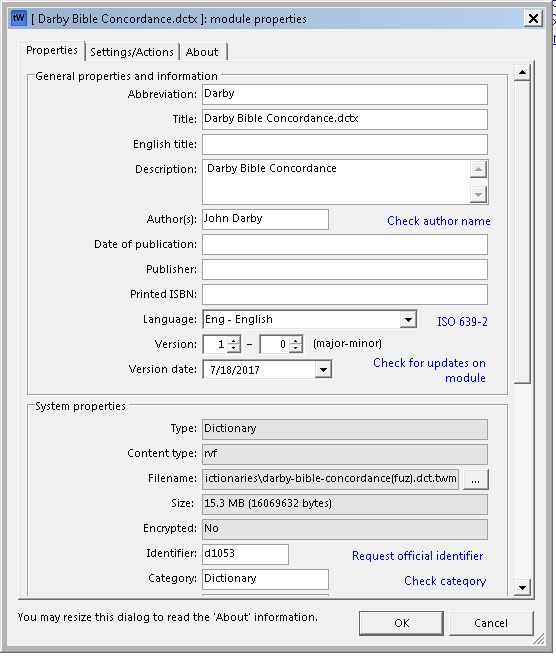Click main panel scroll up arrow

(x=522, y=72)
